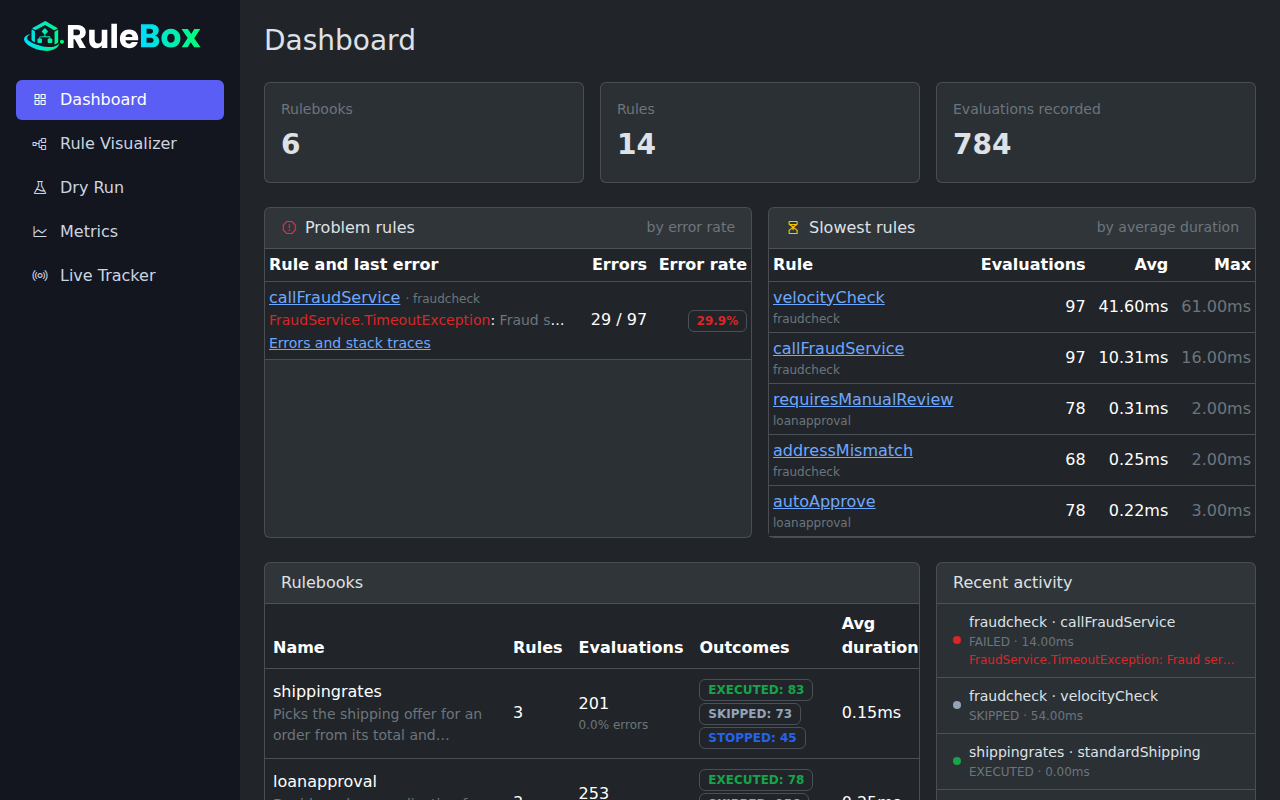Open the requiresManualReview rule link
This screenshot has height=800, width=1280.
click(863, 400)
